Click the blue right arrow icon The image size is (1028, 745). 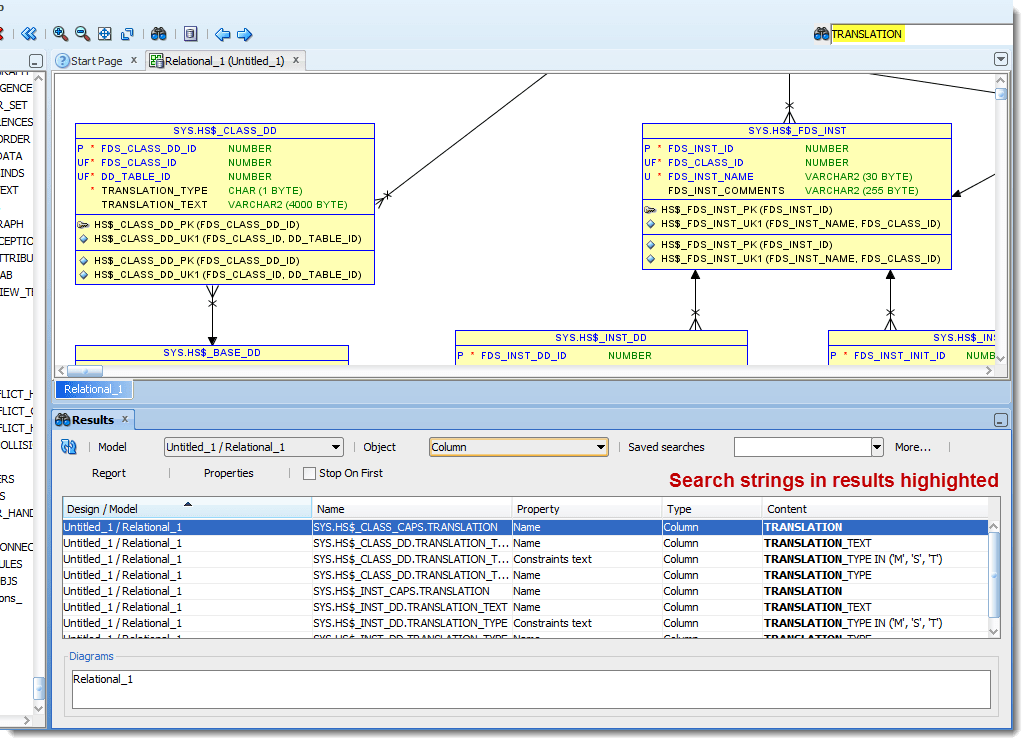pyautogui.click(x=244, y=34)
